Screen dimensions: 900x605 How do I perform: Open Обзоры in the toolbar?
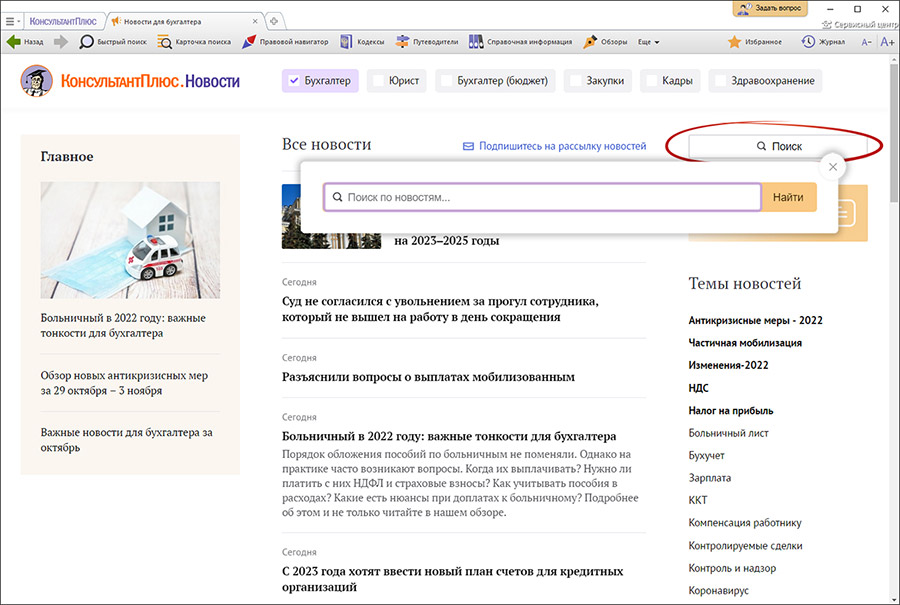[x=605, y=42]
